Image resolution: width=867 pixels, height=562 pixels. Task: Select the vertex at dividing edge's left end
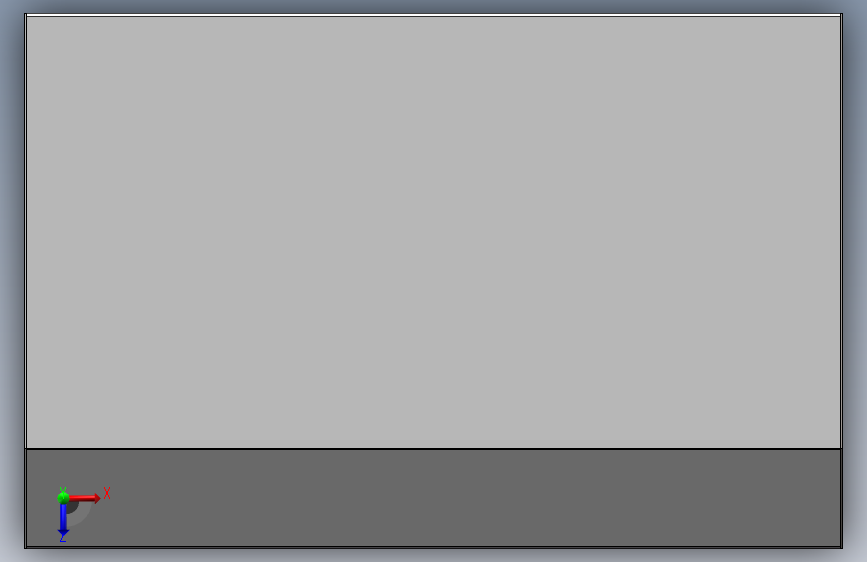click(25, 449)
